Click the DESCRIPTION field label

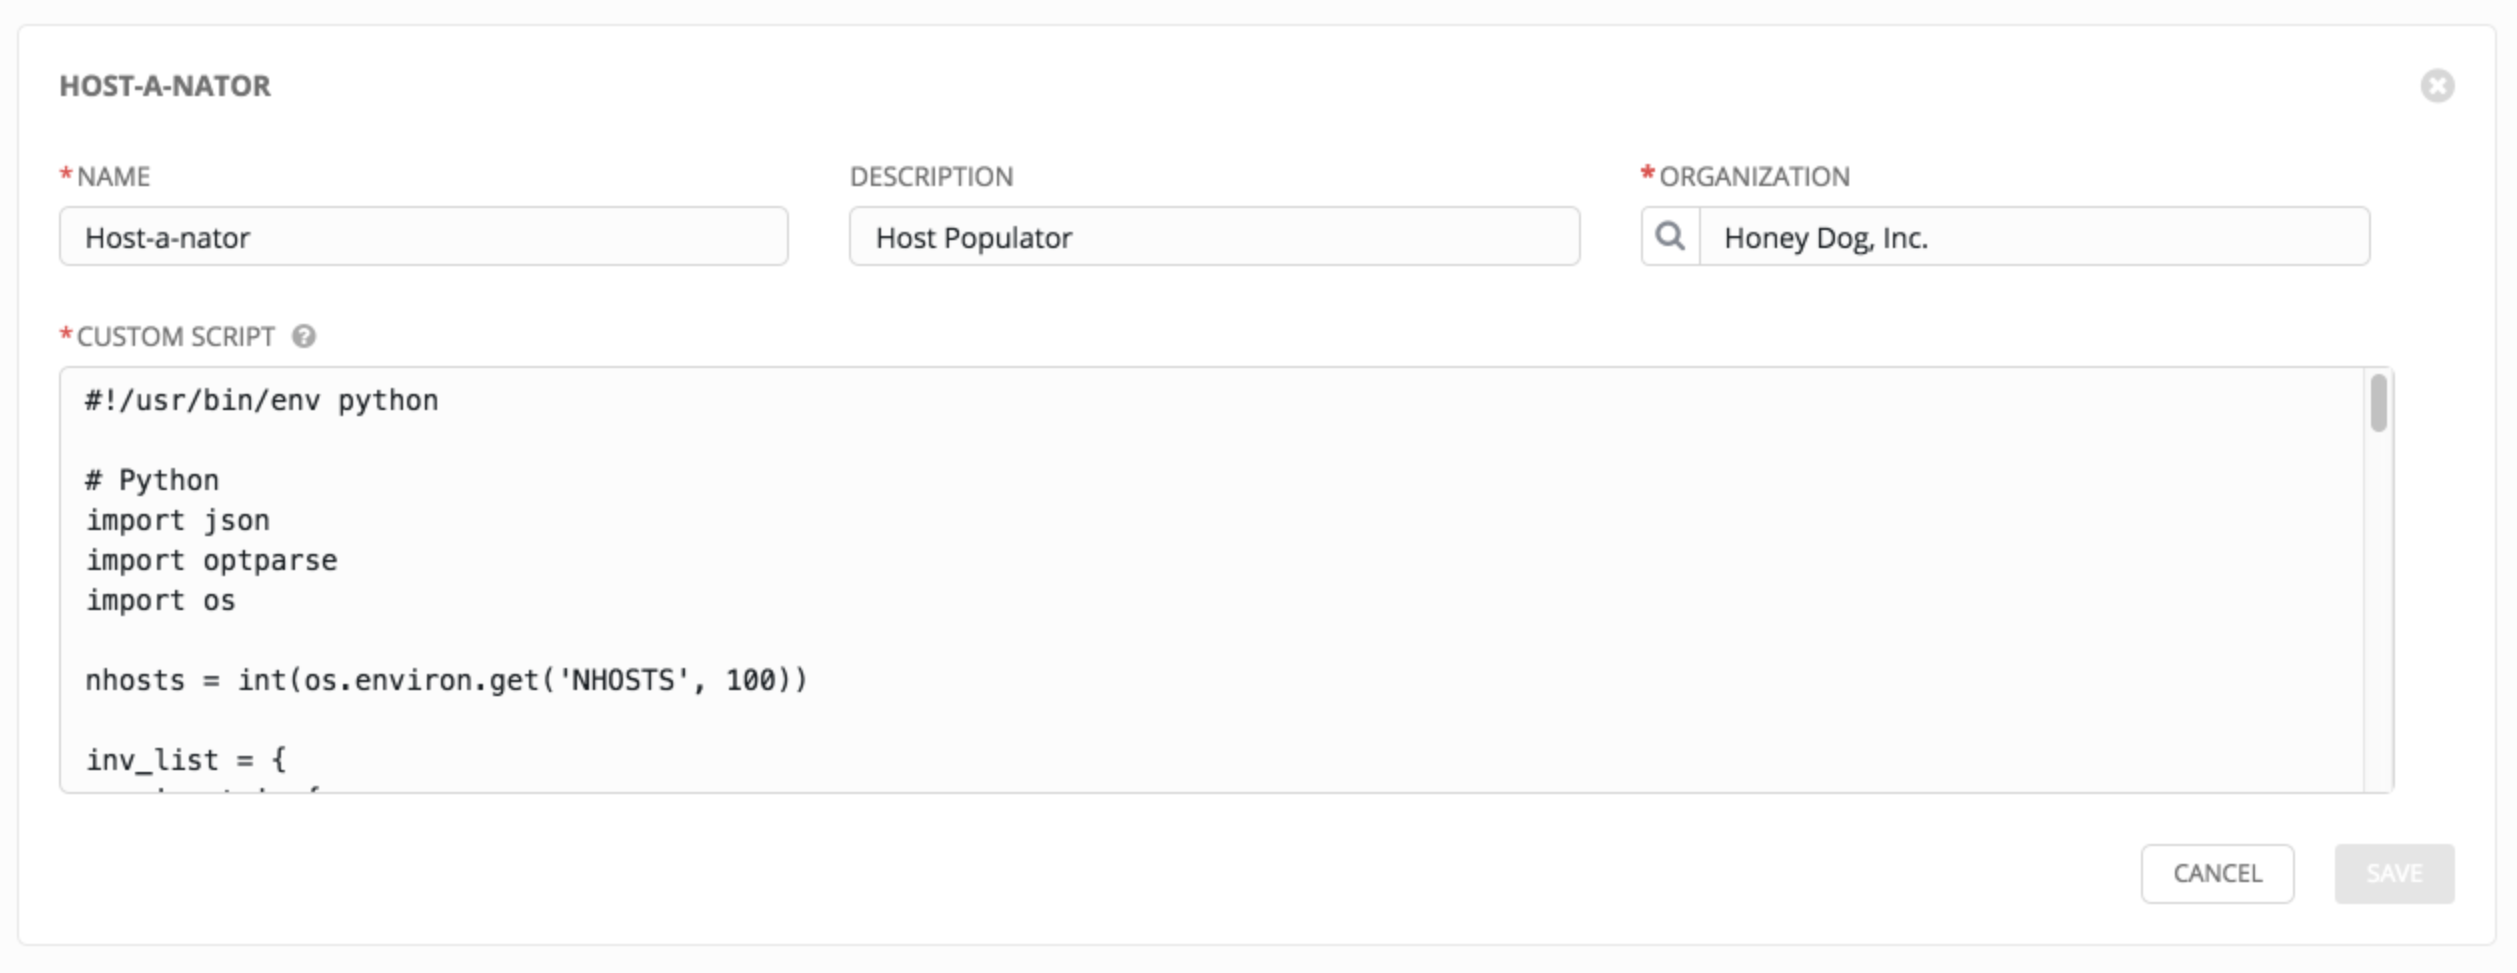pos(931,177)
